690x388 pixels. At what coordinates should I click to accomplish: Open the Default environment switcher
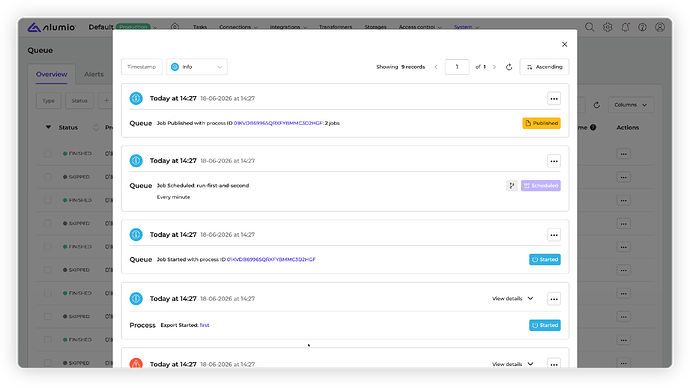[x=123, y=27]
